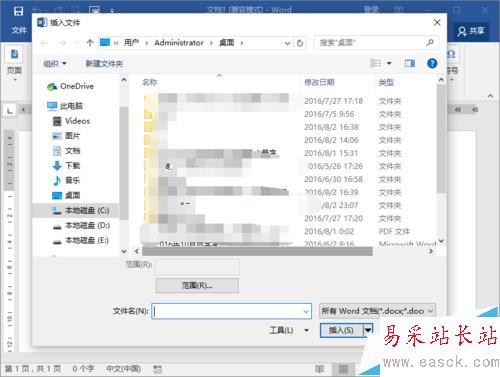Click the 范围(R) text field
This screenshot has width=500, height=377.
tap(197, 267)
